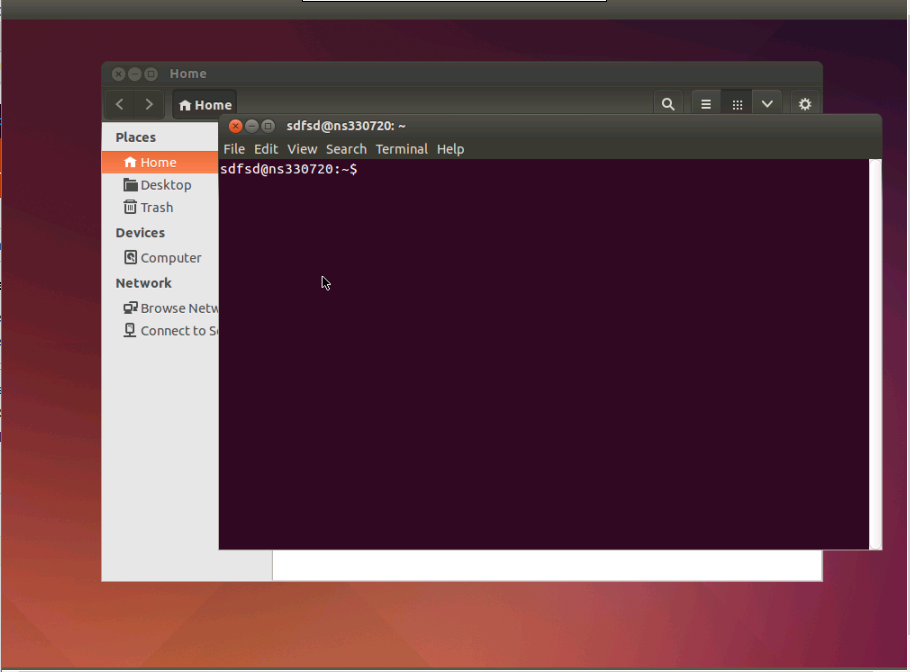Open the gear settings menu in Files
The height and width of the screenshot is (672, 910).
point(805,104)
